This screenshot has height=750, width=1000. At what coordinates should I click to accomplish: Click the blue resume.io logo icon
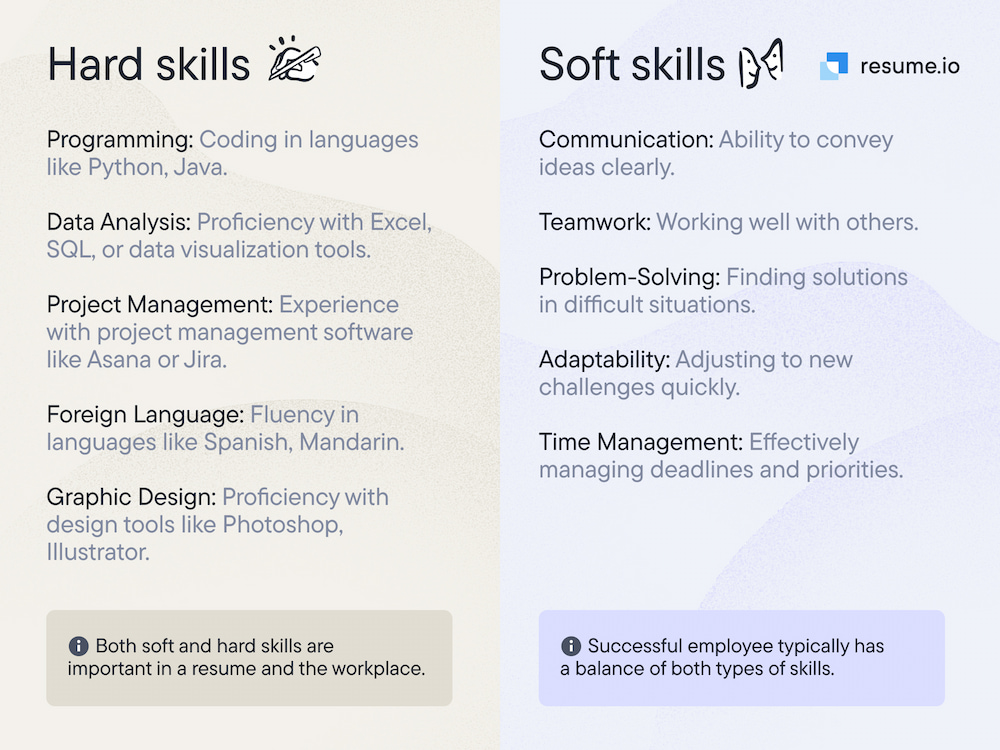tap(834, 66)
